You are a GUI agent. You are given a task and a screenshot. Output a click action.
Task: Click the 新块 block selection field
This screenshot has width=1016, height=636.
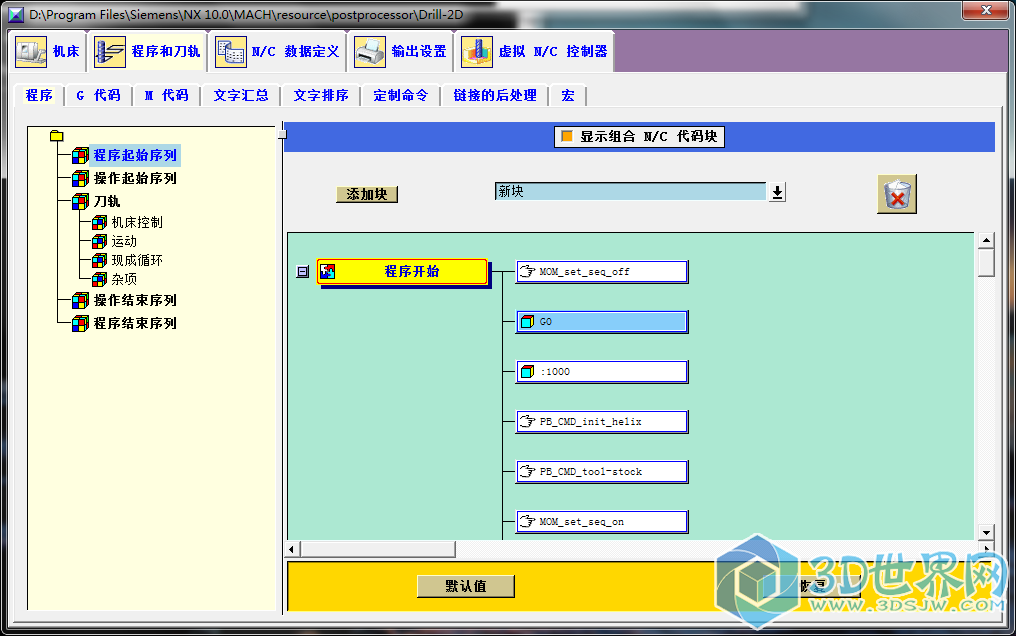[630, 191]
